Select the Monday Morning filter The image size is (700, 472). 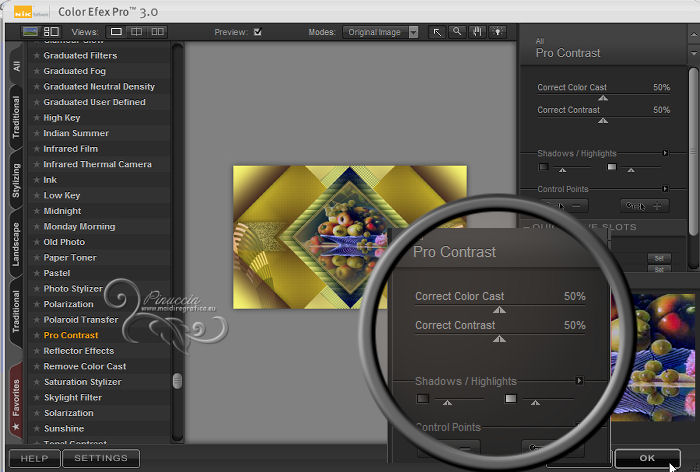(x=79, y=226)
